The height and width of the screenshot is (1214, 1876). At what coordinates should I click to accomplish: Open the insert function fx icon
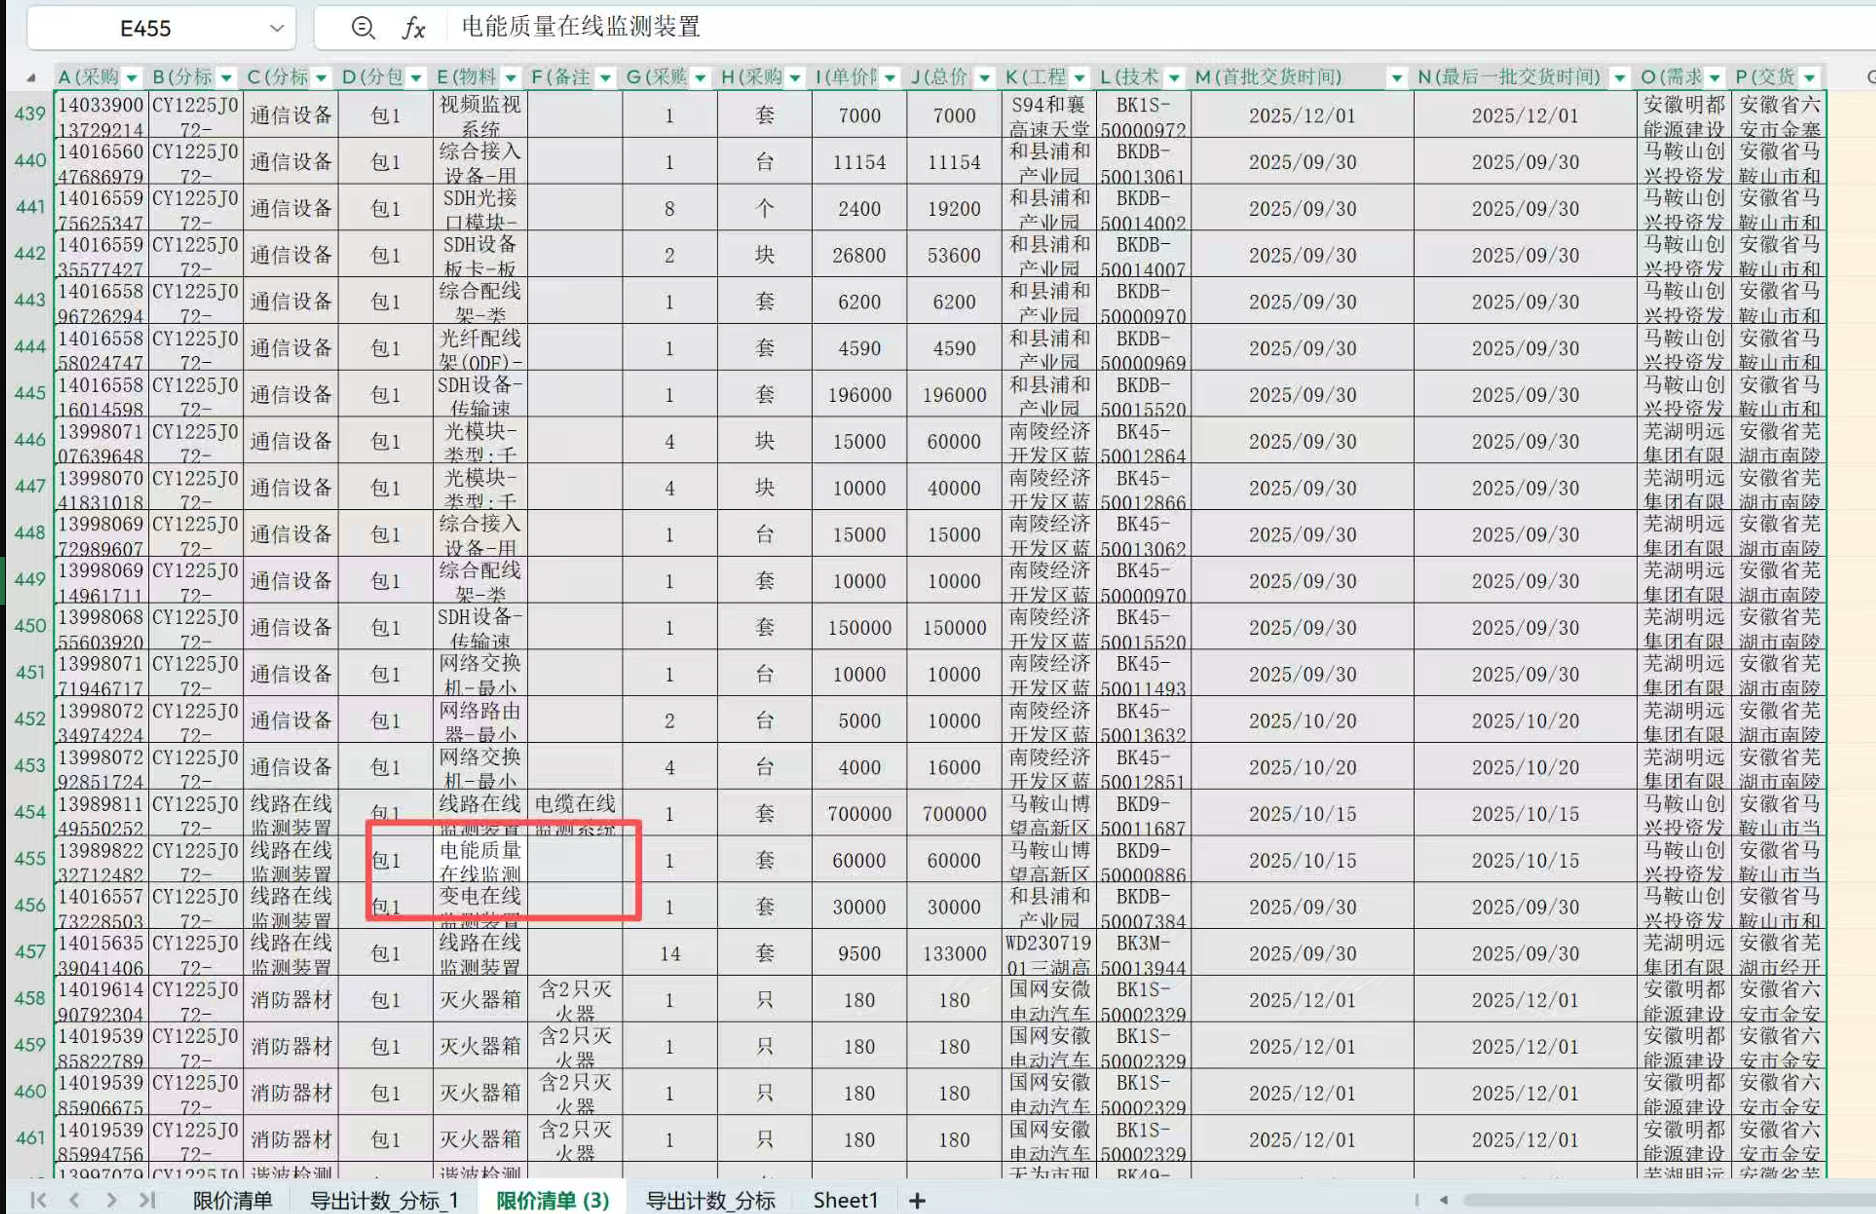(x=413, y=28)
